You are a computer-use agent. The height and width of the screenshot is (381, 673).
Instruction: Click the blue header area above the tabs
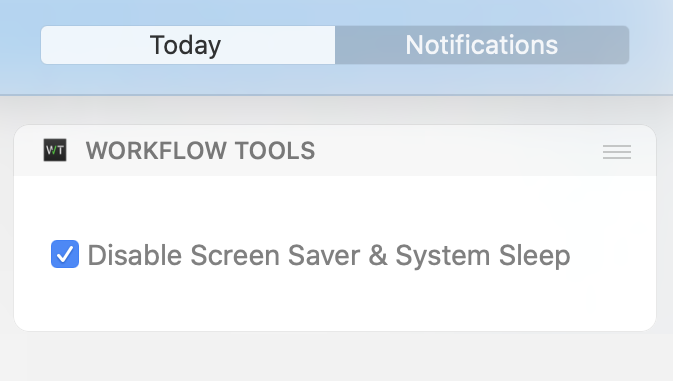coord(335,12)
